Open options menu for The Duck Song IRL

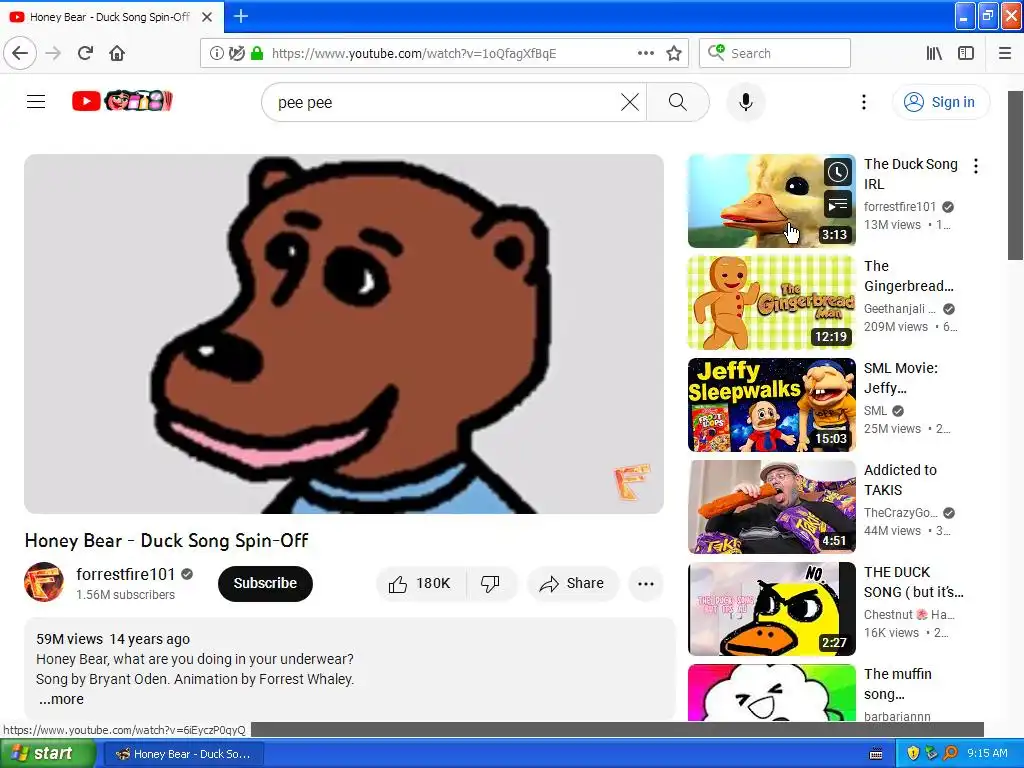click(976, 166)
